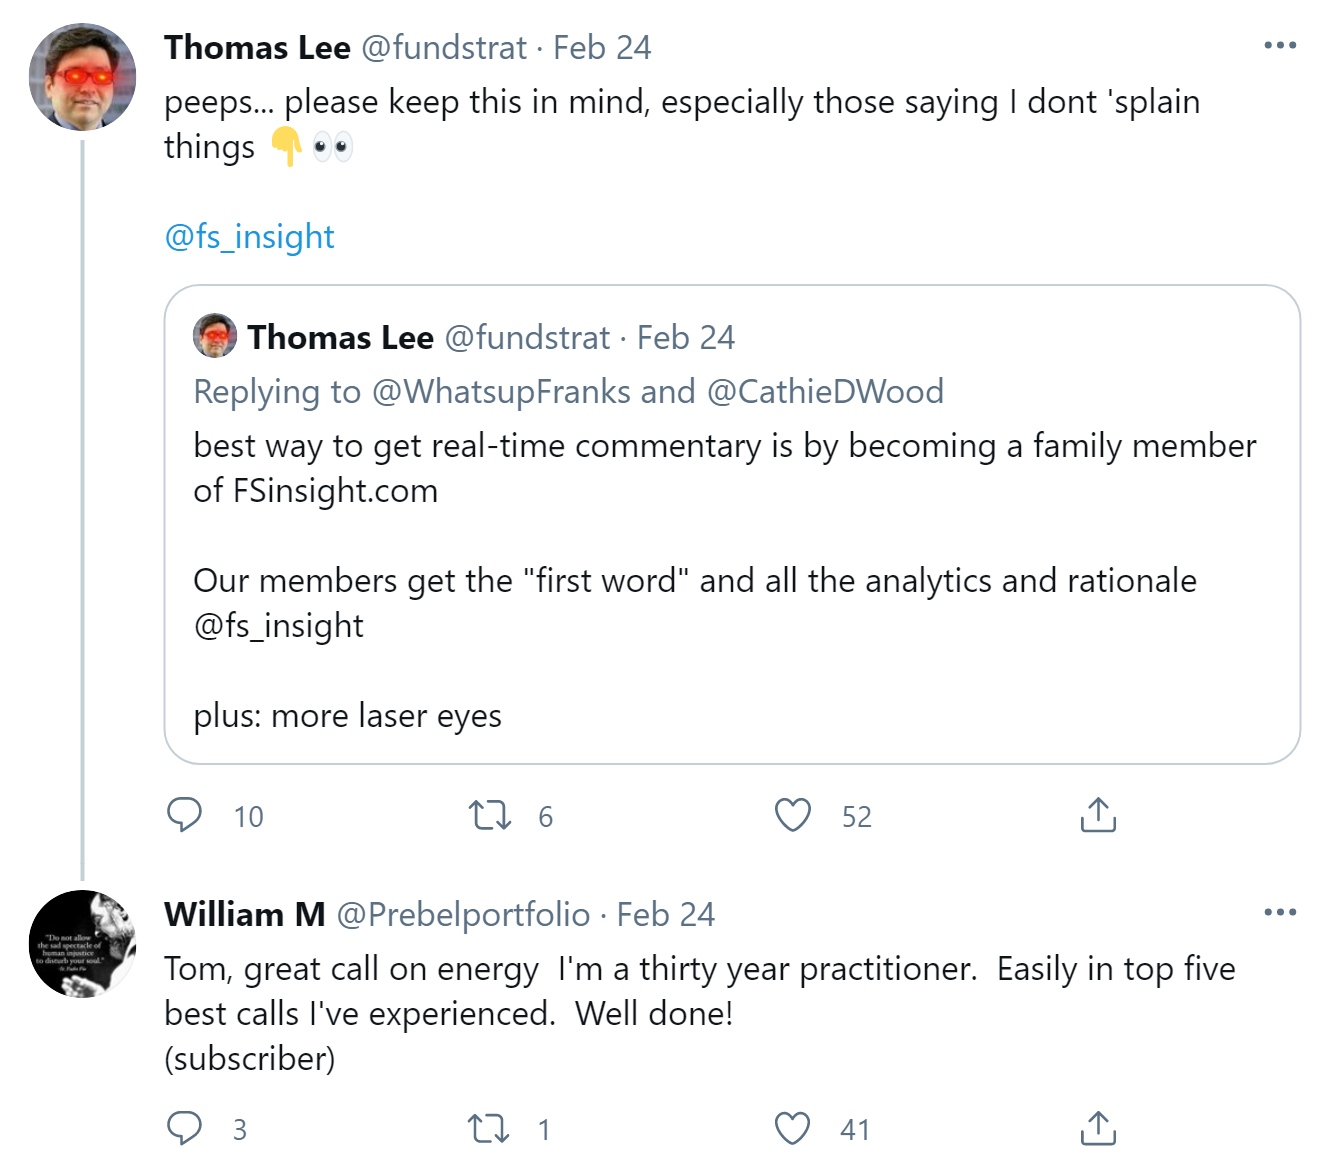Open more options on Thomas Lee's tweet
Screen dimensions: 1334x1172
coord(1280,46)
